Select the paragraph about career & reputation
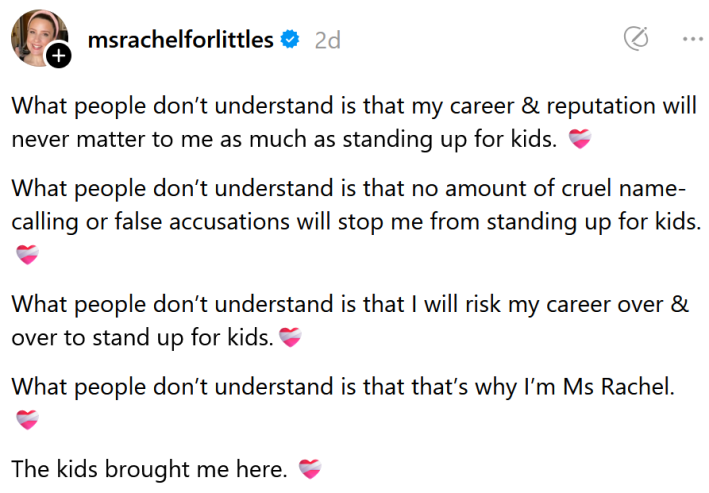Image resolution: width=709 pixels, height=493 pixels. click(350, 123)
